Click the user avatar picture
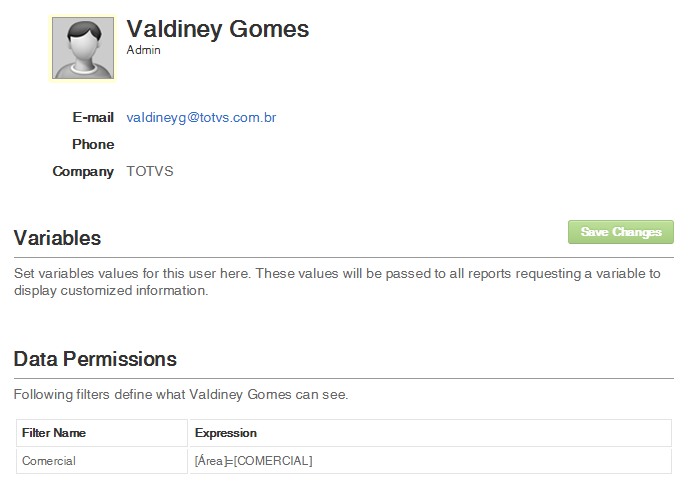Image resolution: width=680 pixels, height=484 pixels. coord(82,47)
